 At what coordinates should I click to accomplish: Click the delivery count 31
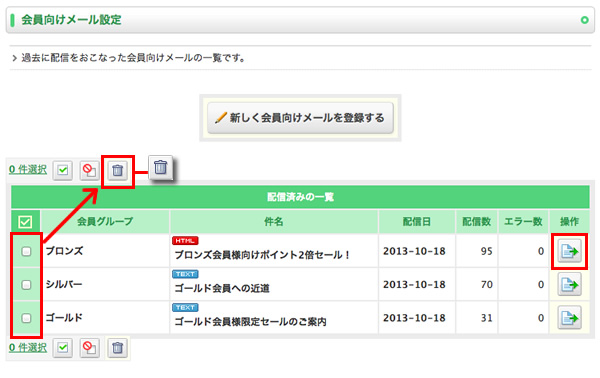(486, 318)
